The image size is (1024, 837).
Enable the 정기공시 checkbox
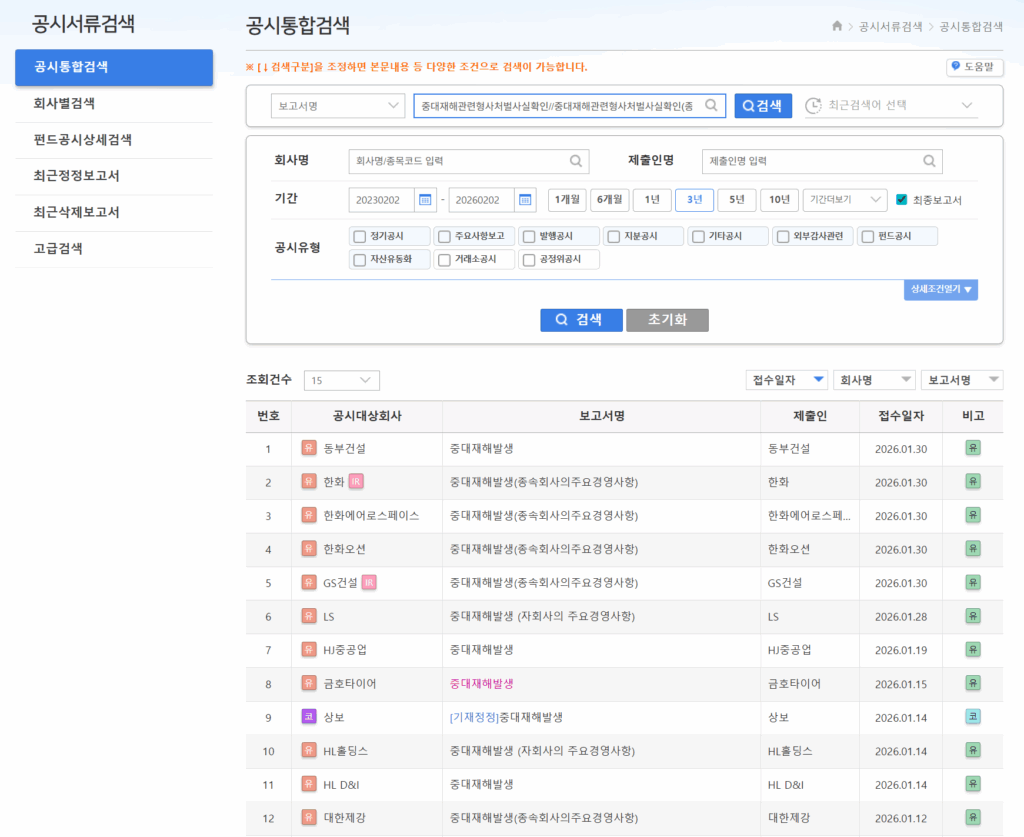(360, 237)
